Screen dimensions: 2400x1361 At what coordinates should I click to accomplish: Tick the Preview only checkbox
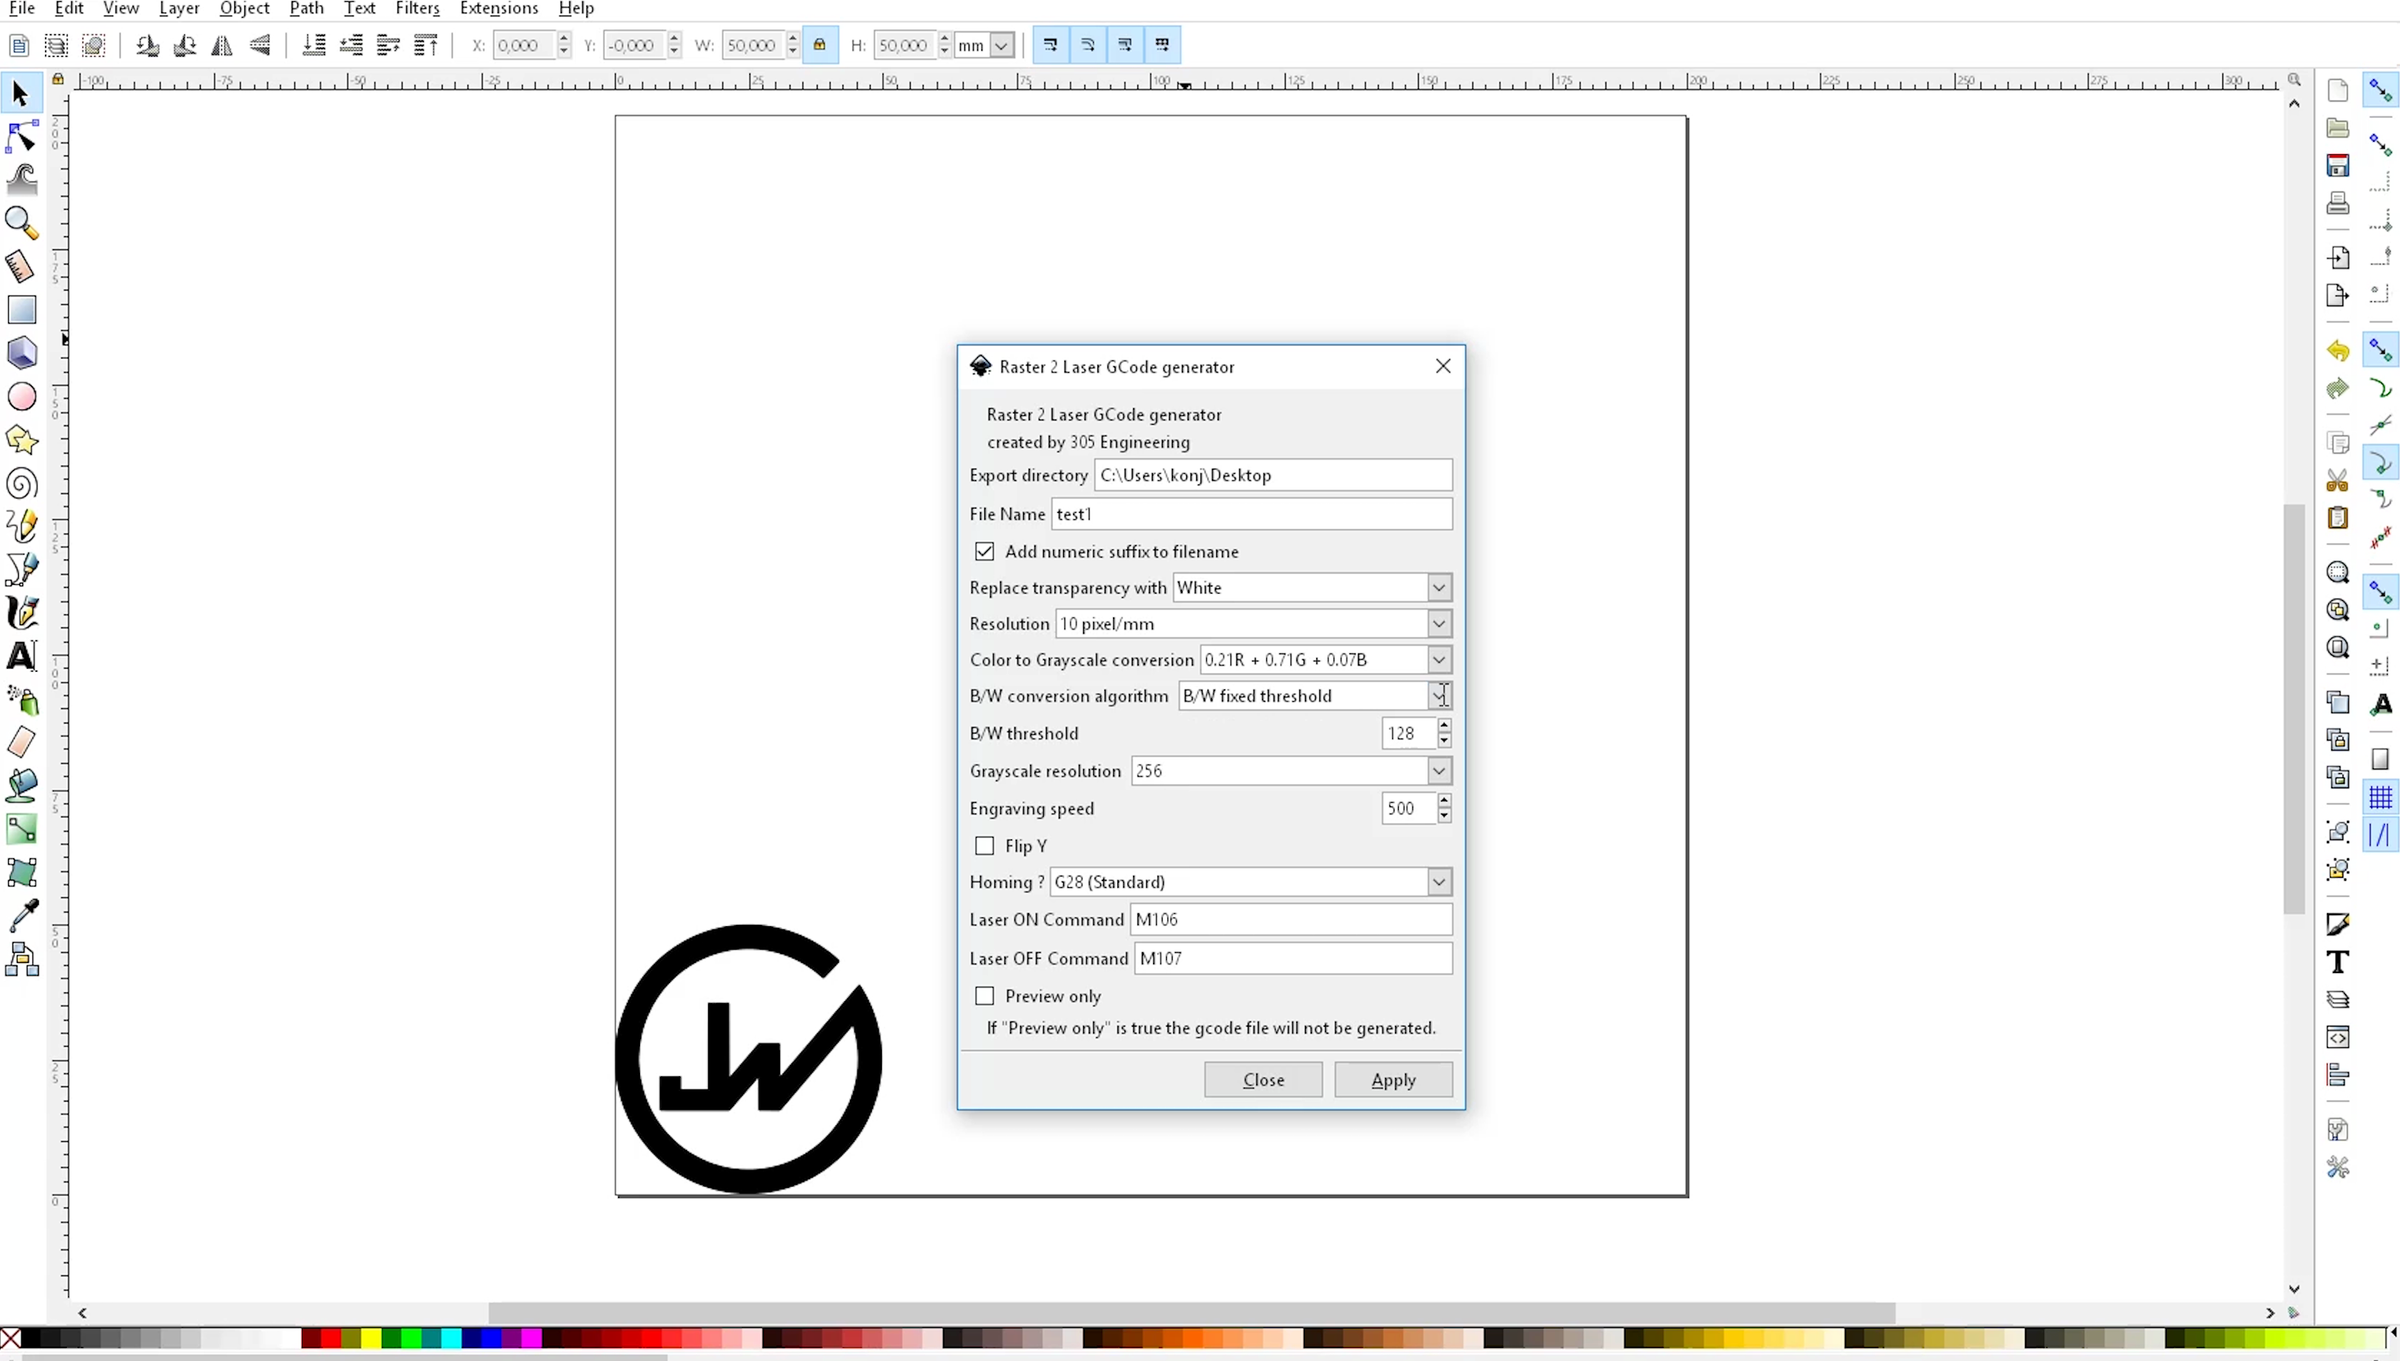coord(985,996)
